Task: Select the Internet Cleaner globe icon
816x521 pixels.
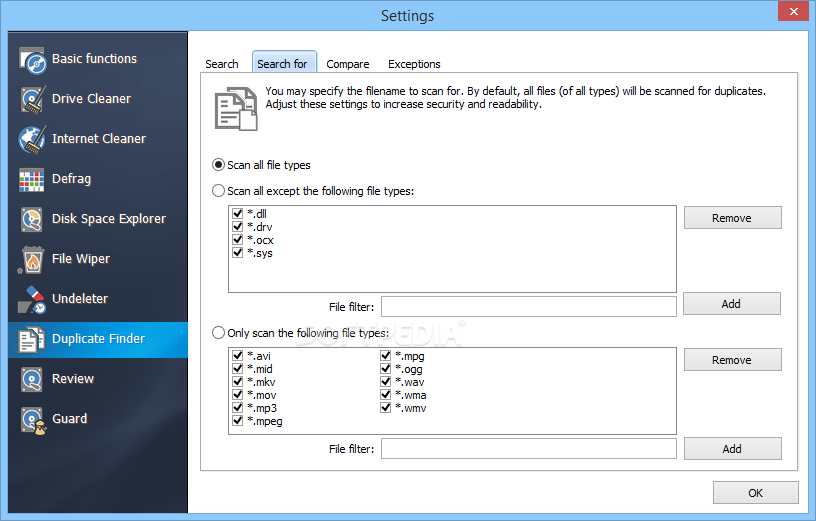Action: [x=32, y=139]
